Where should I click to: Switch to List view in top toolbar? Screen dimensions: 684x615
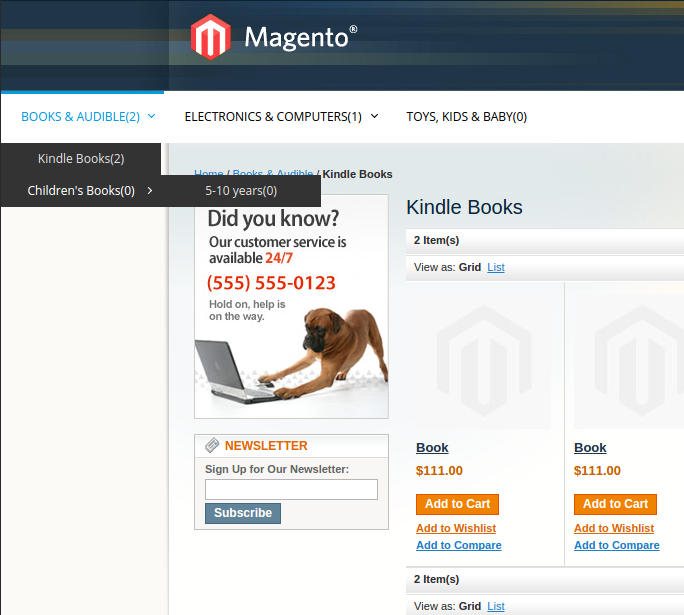coord(496,267)
